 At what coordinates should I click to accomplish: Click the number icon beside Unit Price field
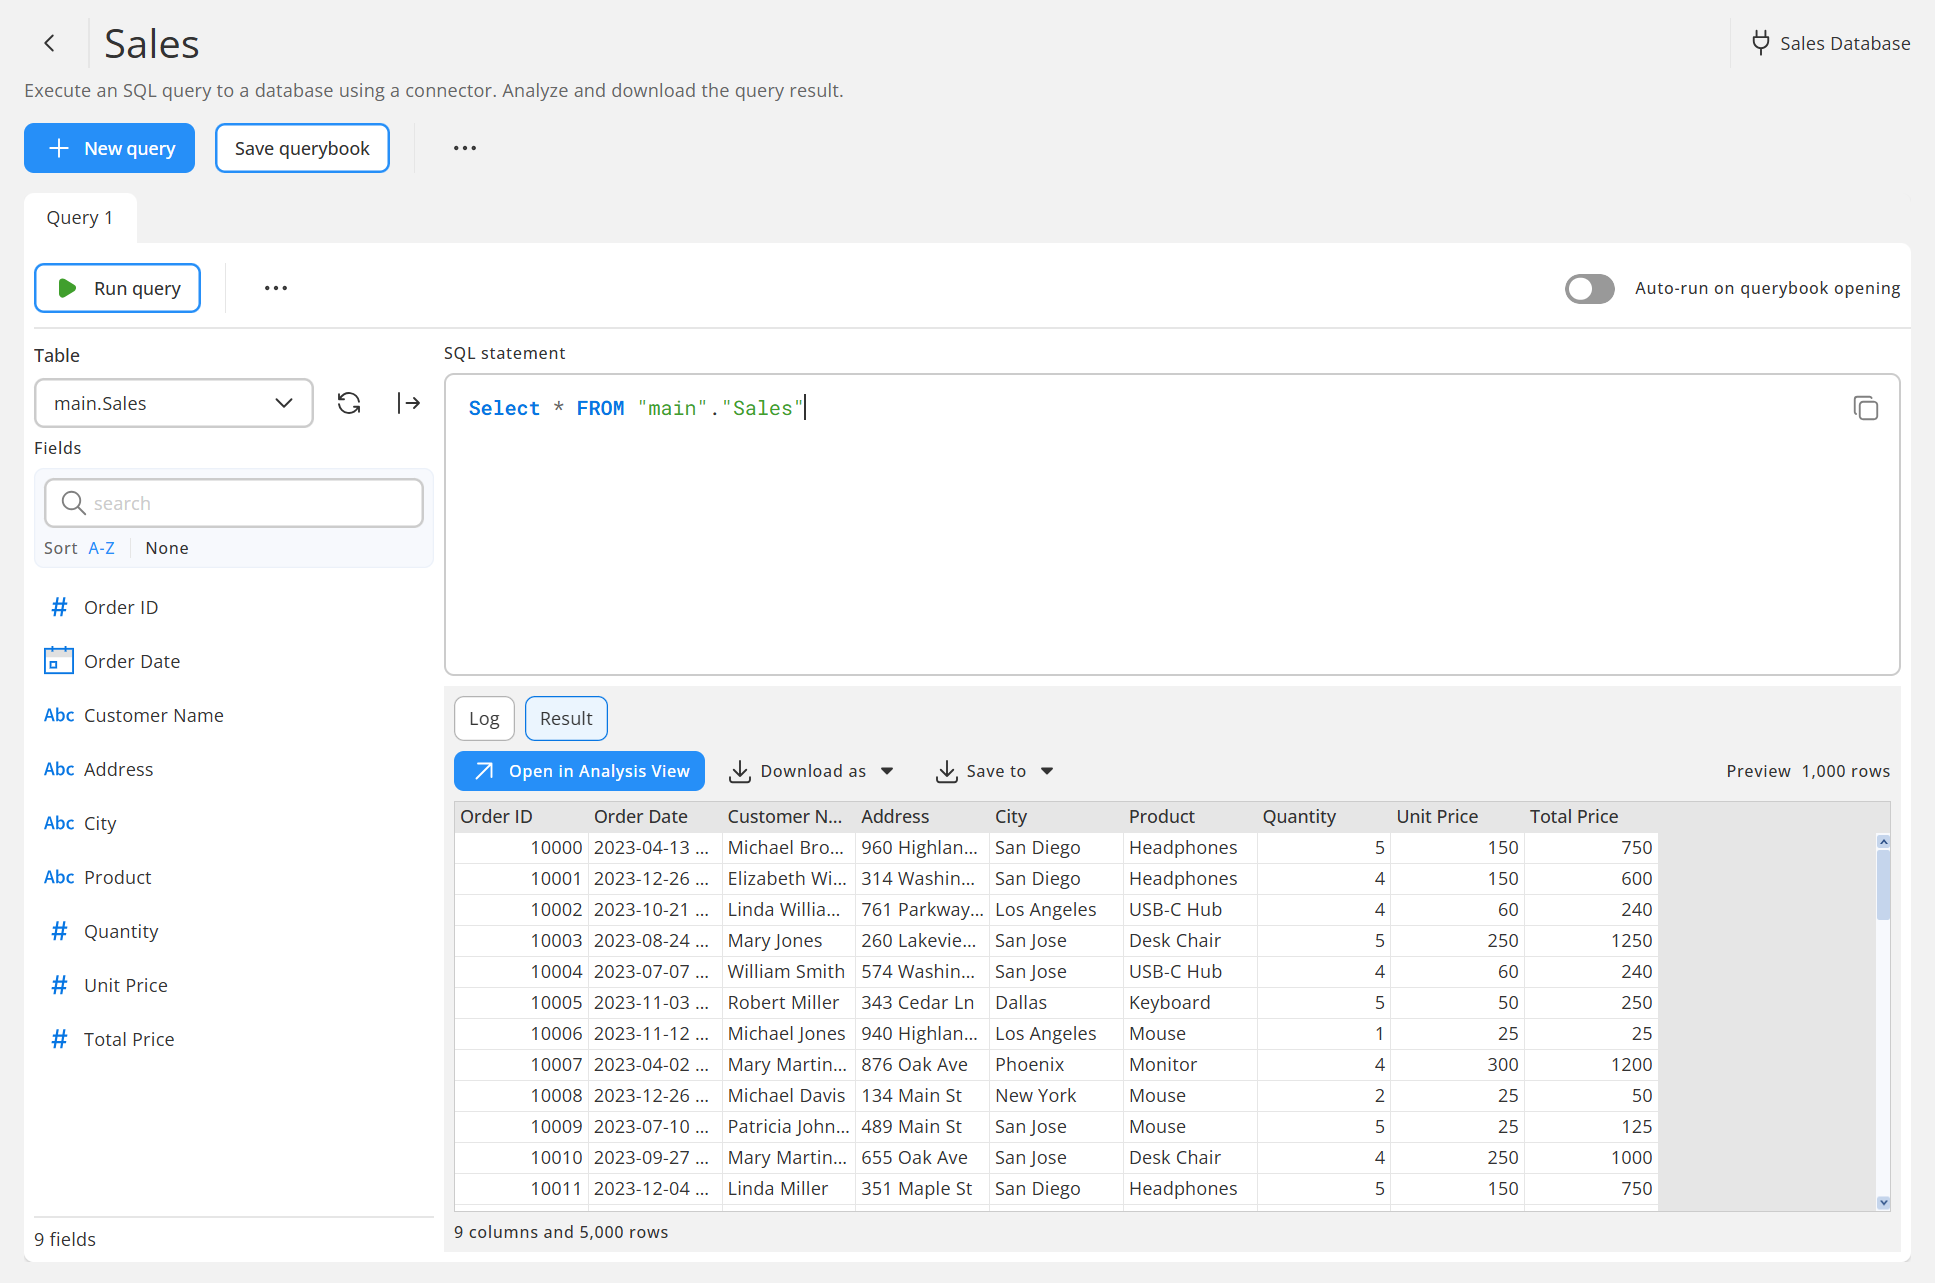59,985
